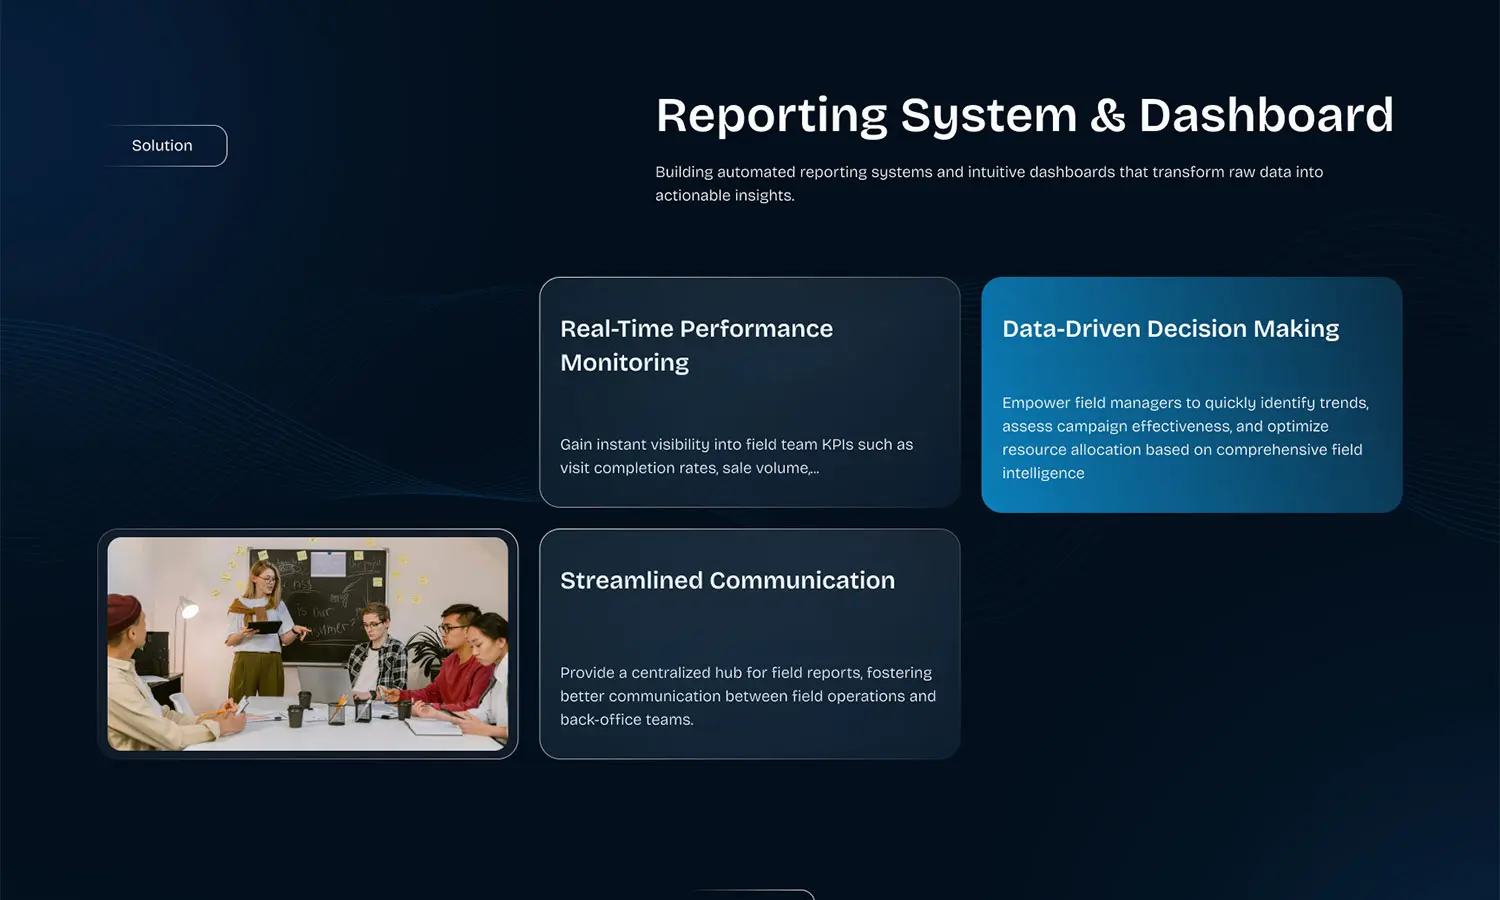Click the Reporting System & Dashboard heading
The image size is (1500, 900).
pyautogui.click(x=1024, y=115)
